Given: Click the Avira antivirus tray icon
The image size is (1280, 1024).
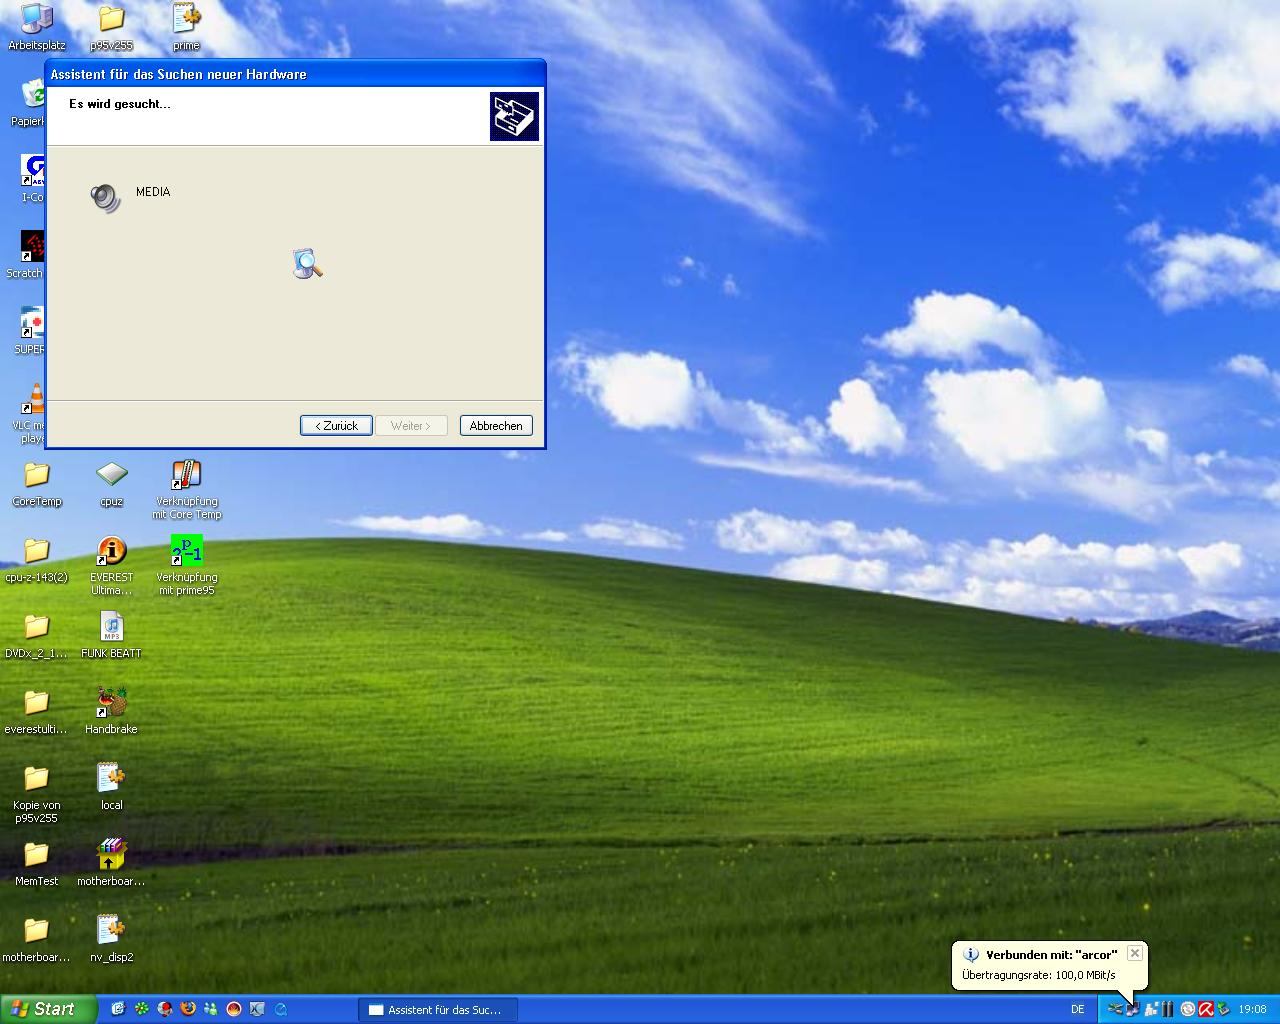Looking at the screenshot, I should tap(1206, 1009).
